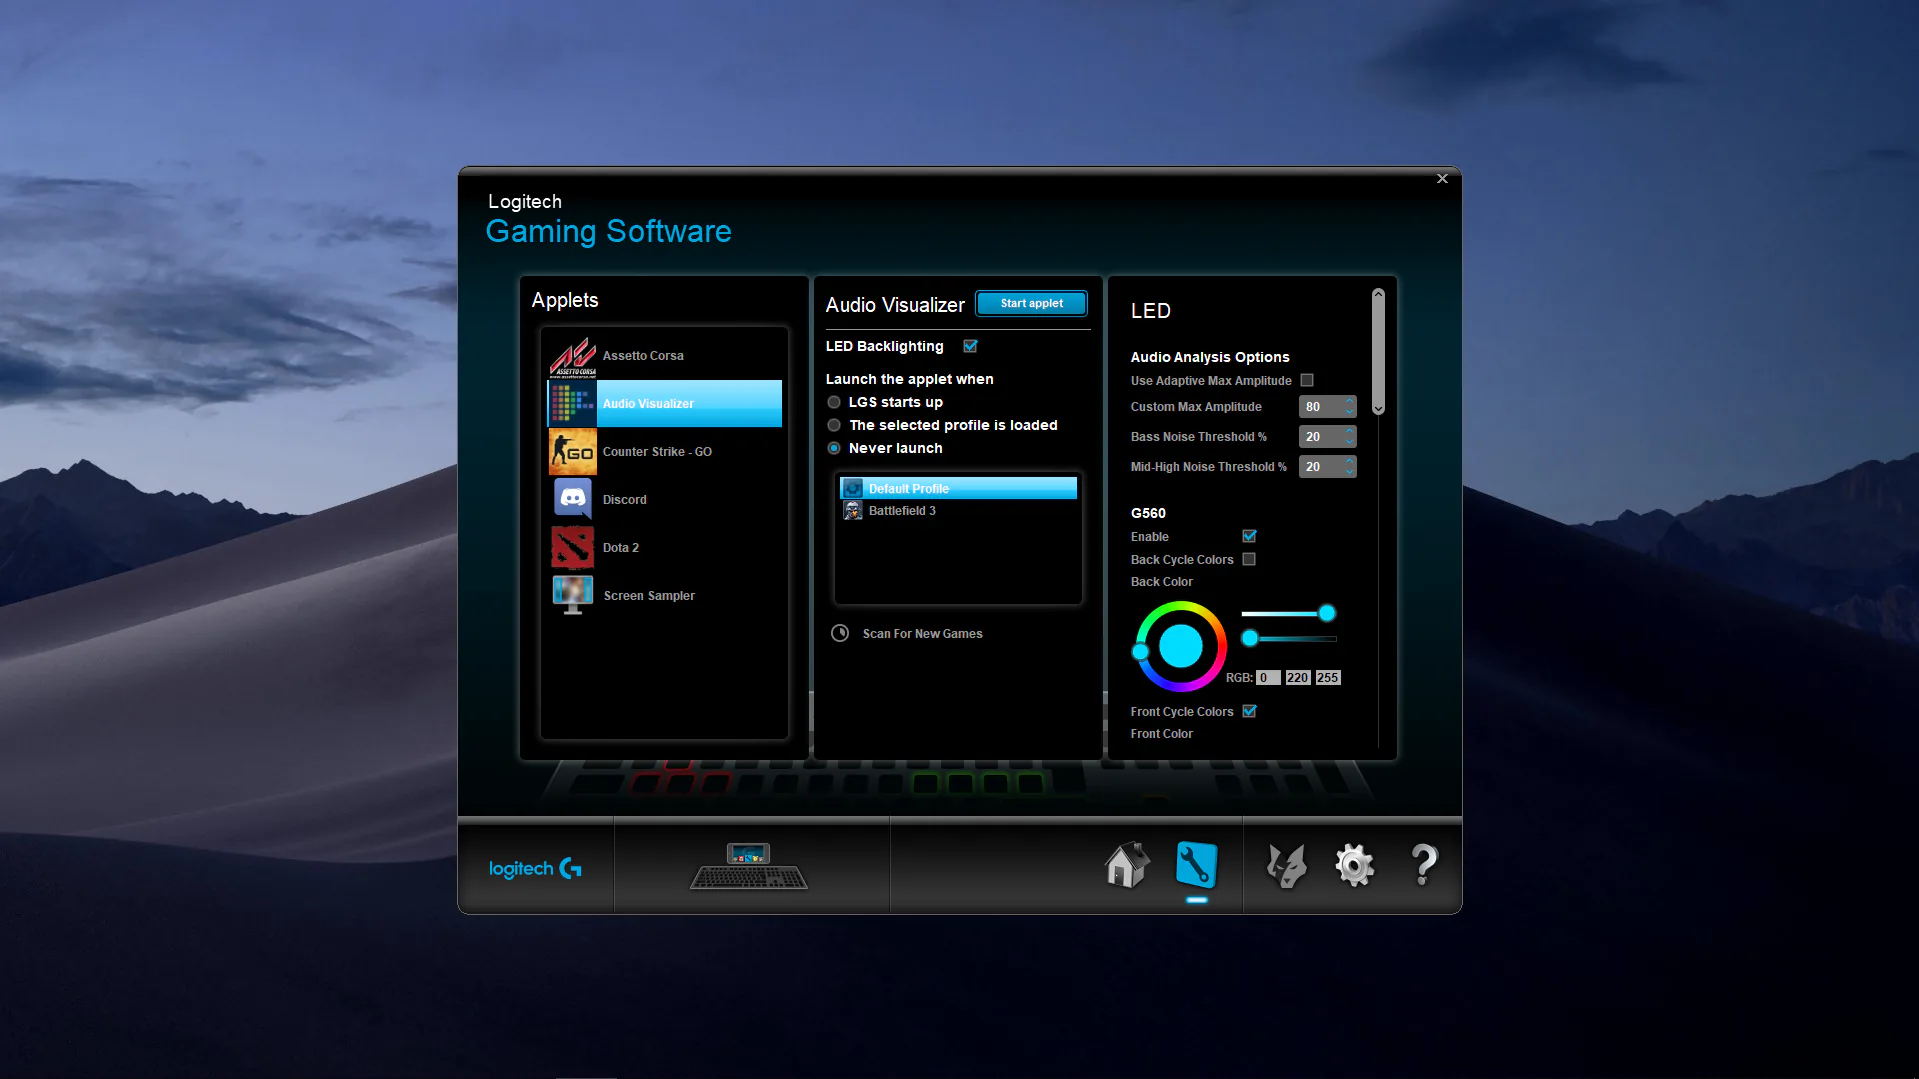Click the Scan For New Games link

922,634
